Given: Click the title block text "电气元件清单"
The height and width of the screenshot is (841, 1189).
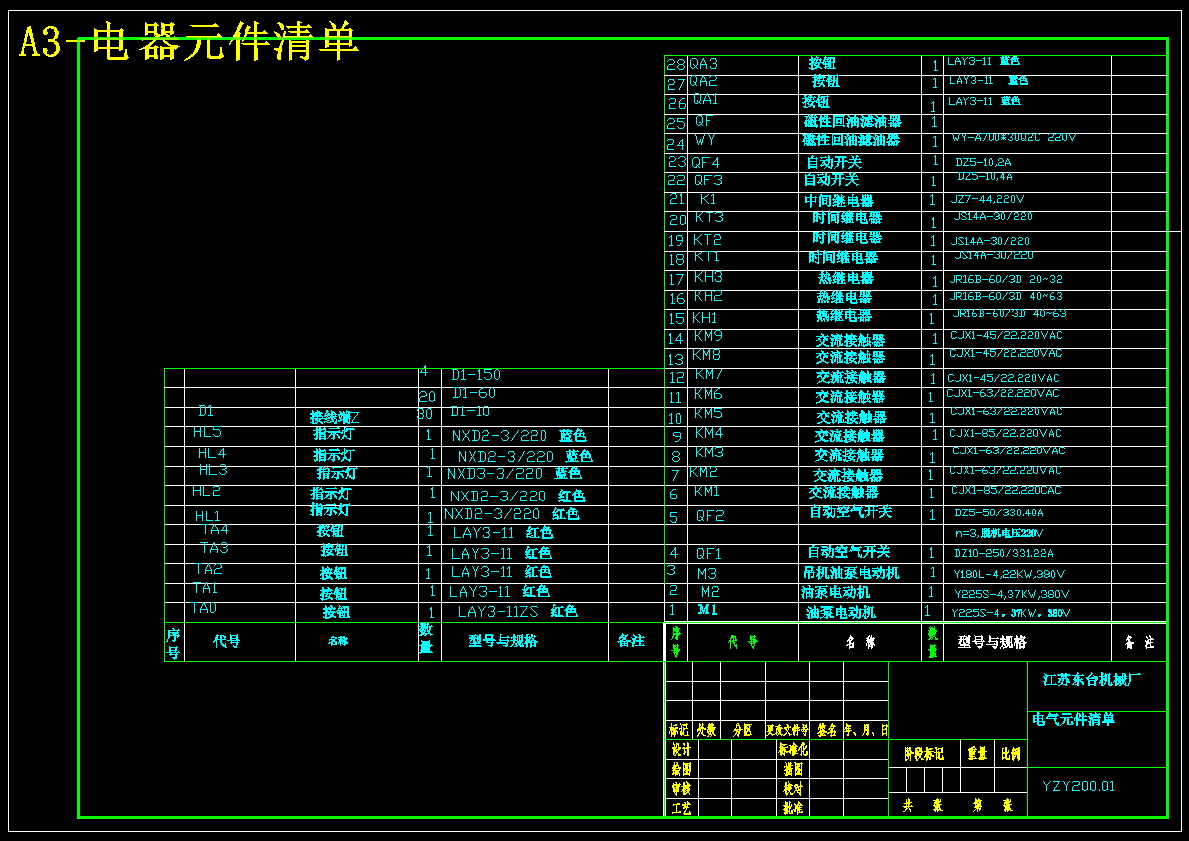Looking at the screenshot, I should [x=1073, y=719].
